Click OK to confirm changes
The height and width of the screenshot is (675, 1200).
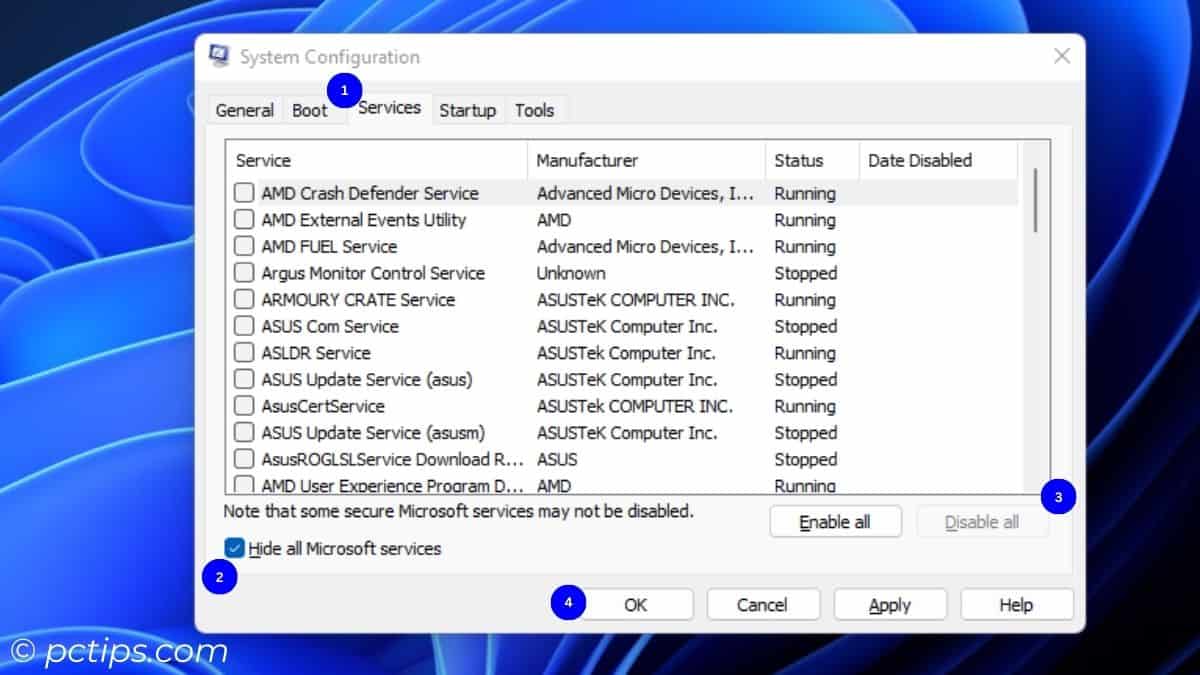coord(636,604)
